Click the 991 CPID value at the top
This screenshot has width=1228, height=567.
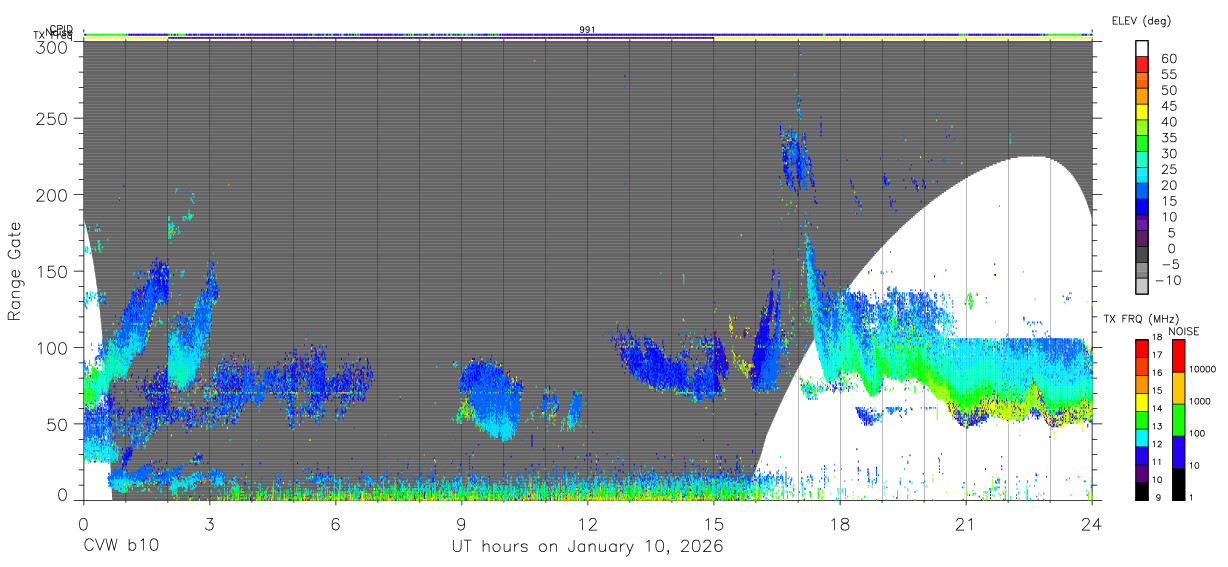(587, 30)
